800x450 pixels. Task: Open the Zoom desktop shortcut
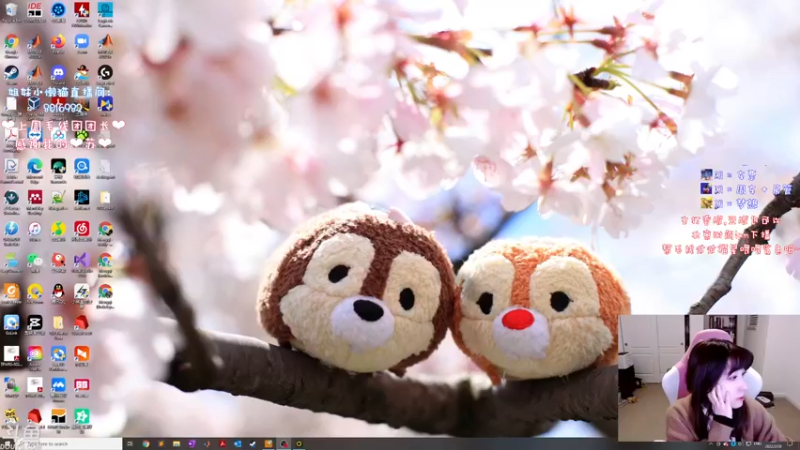point(82,41)
